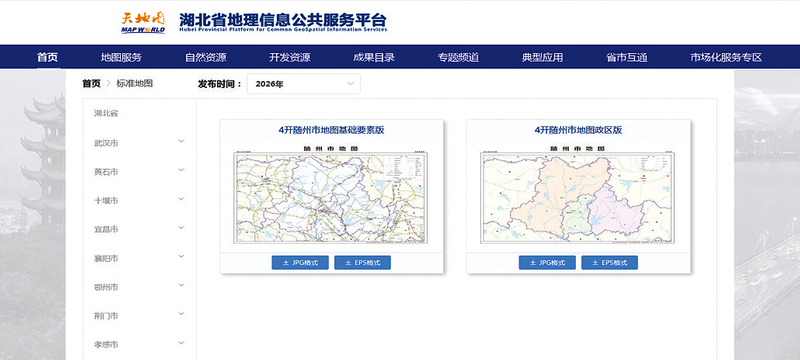Click the 天地图 MapWorld logo

pos(143,23)
